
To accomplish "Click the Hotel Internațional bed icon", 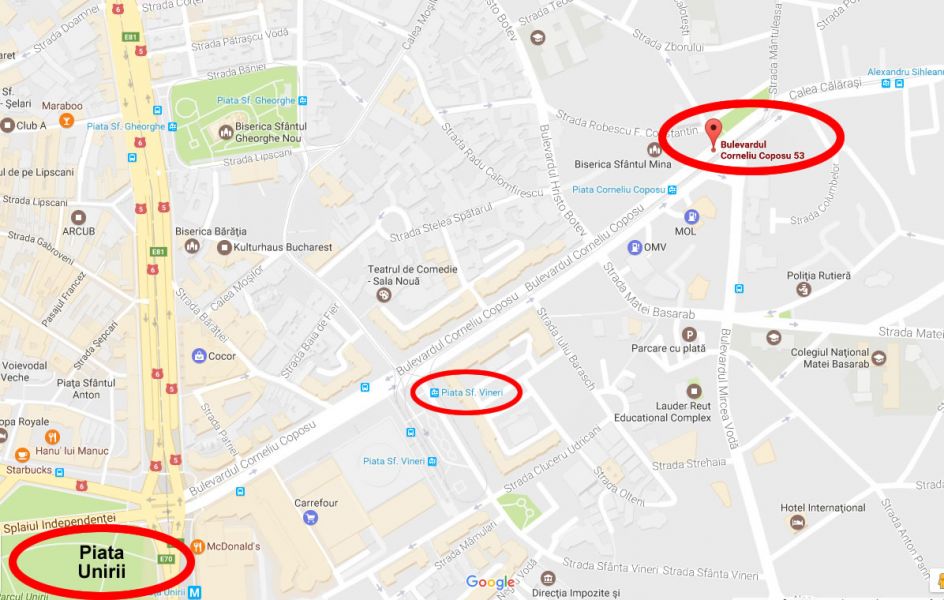I will point(798,522).
